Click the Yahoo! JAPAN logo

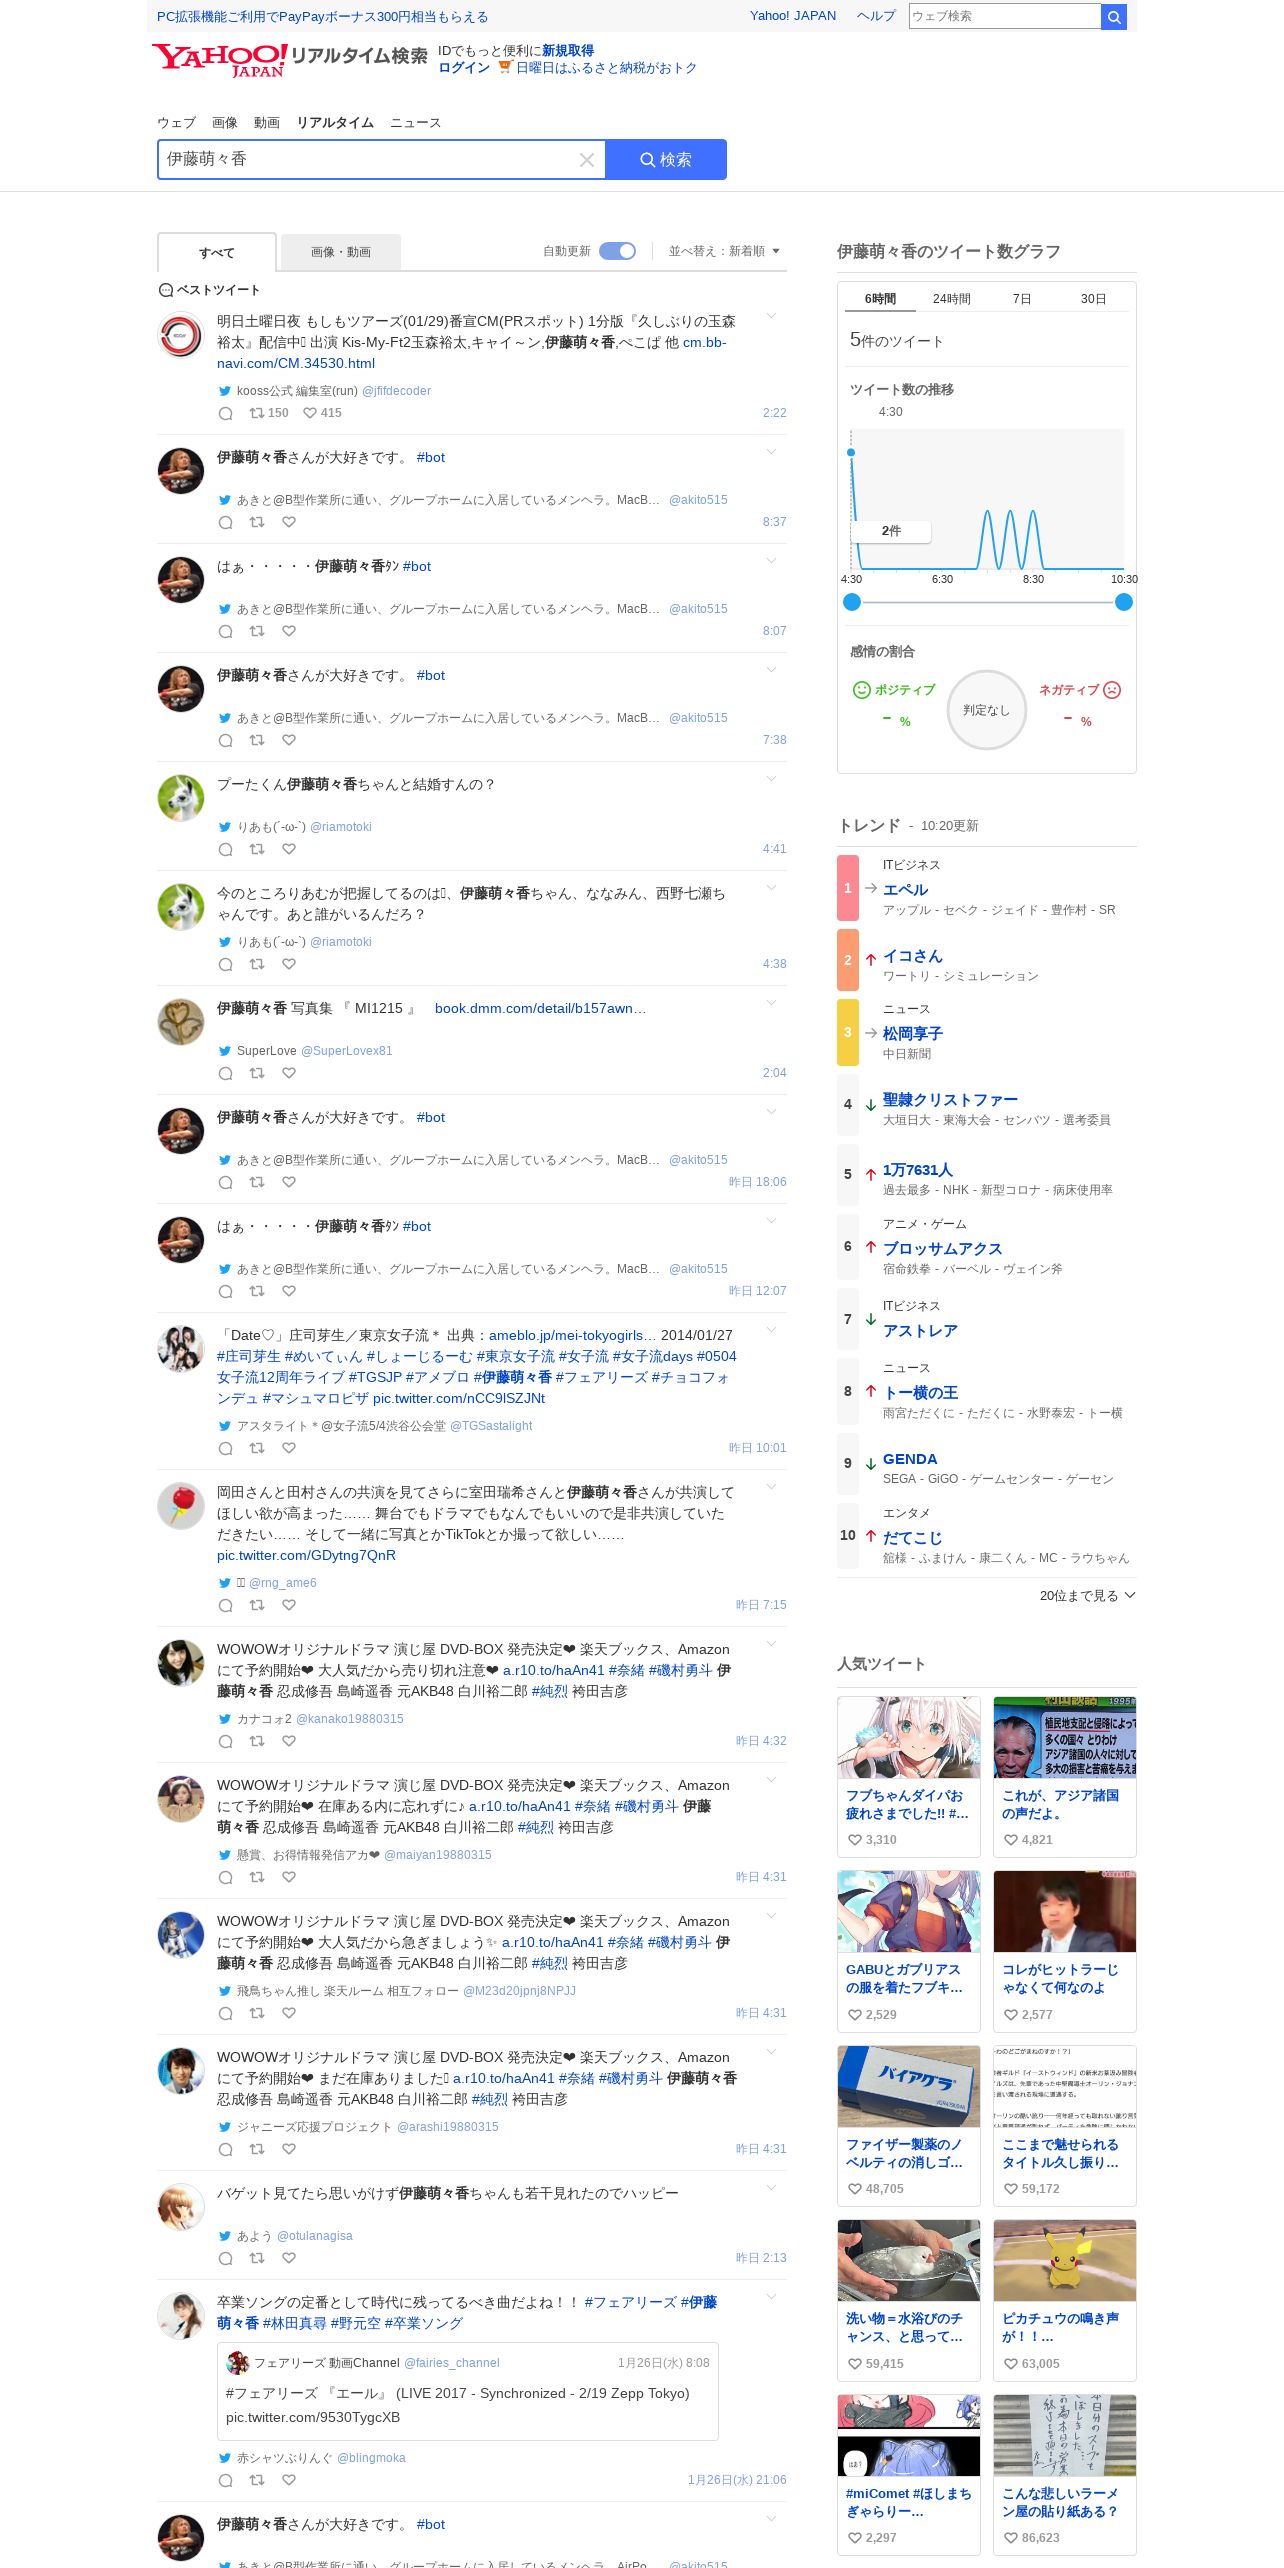pos(220,59)
